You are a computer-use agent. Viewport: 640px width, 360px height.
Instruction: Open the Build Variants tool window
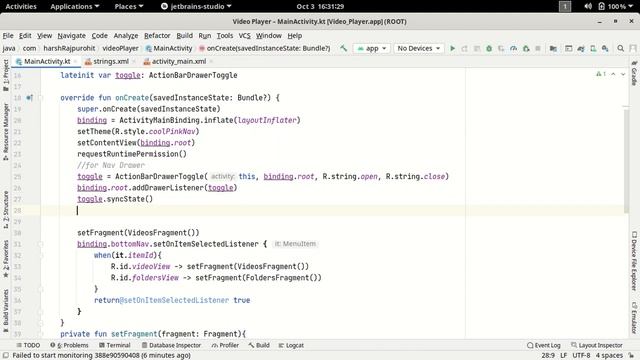pyautogui.click(x=6, y=311)
